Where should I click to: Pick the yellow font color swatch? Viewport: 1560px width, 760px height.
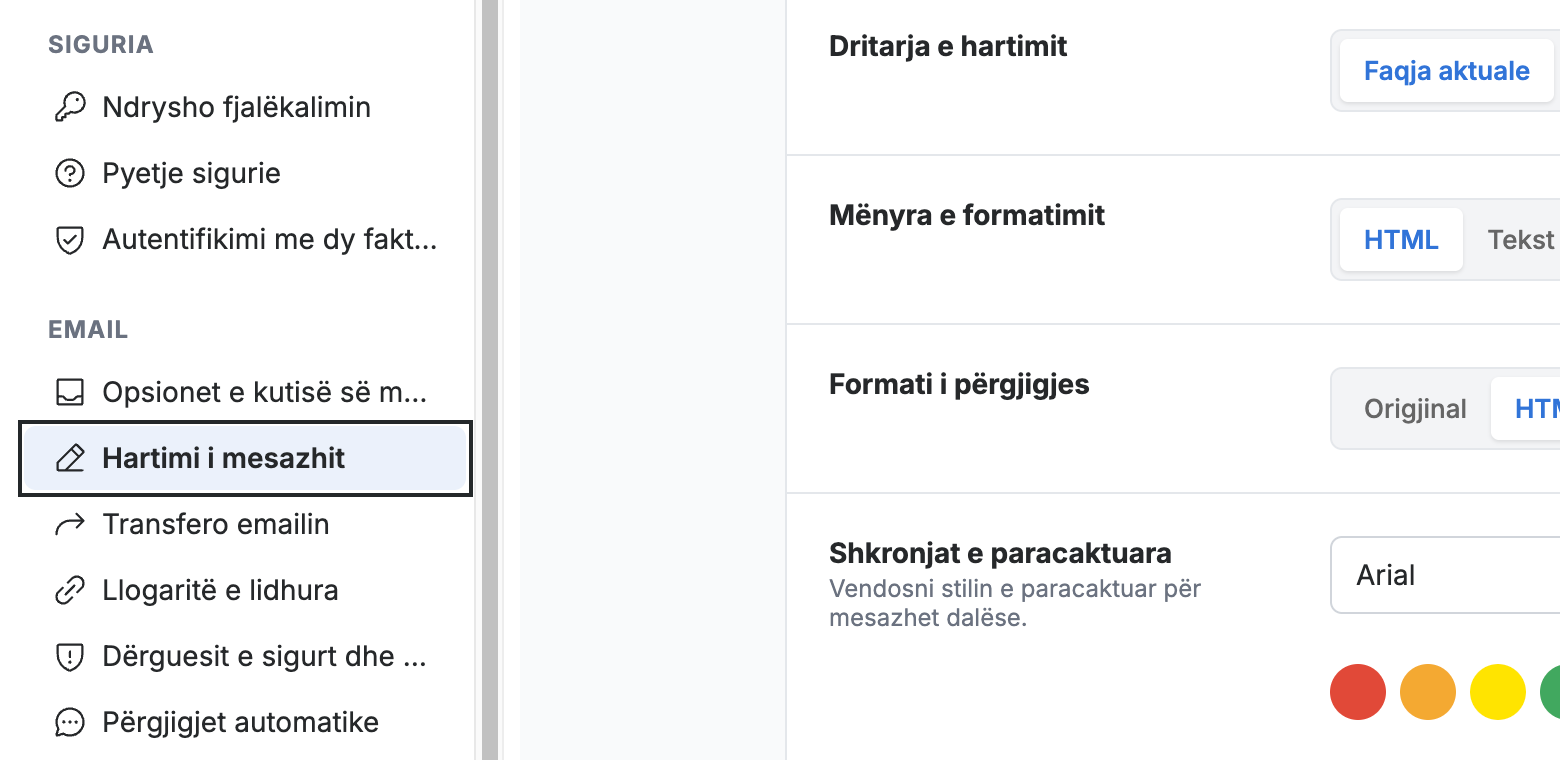[1498, 691]
